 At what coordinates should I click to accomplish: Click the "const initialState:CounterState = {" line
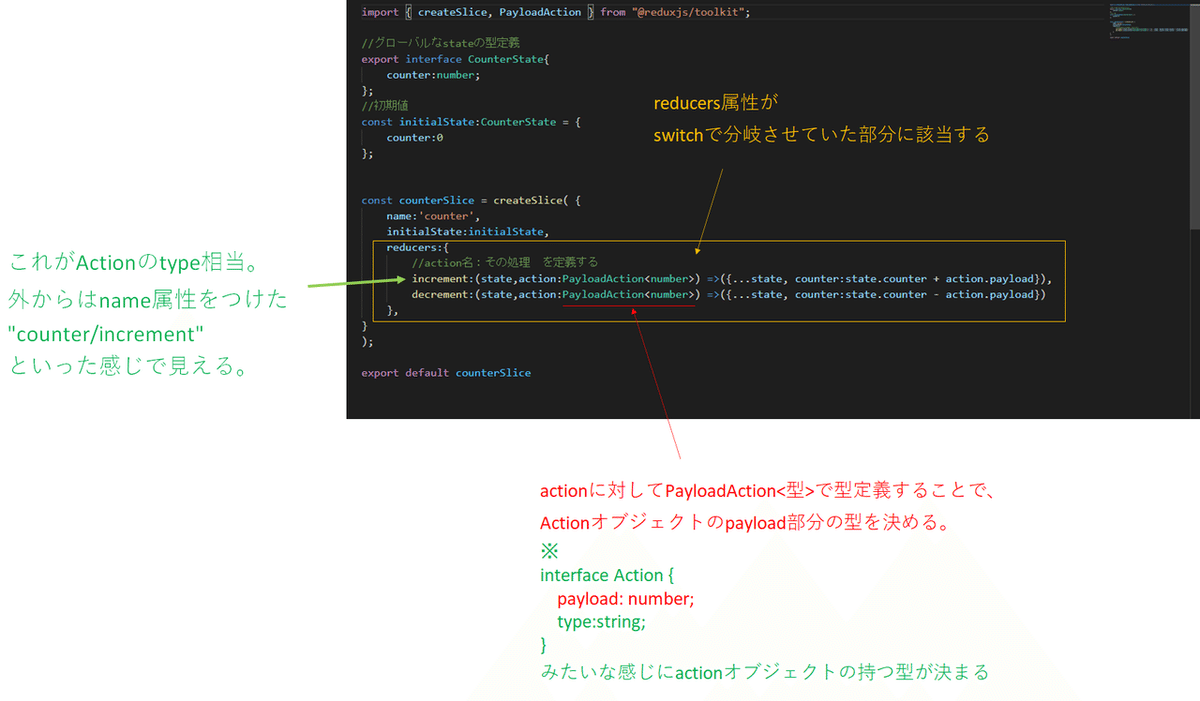click(472, 122)
